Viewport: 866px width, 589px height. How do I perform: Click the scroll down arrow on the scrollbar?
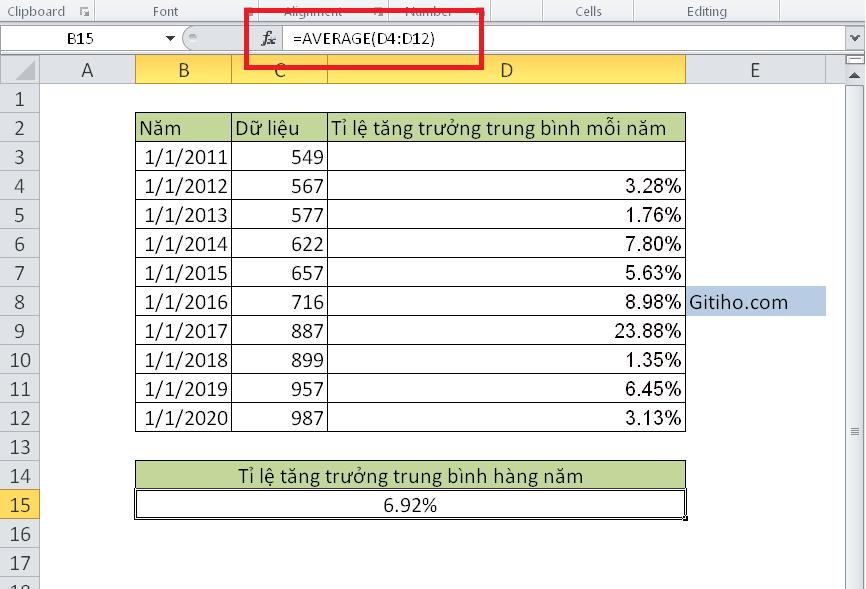point(855,583)
